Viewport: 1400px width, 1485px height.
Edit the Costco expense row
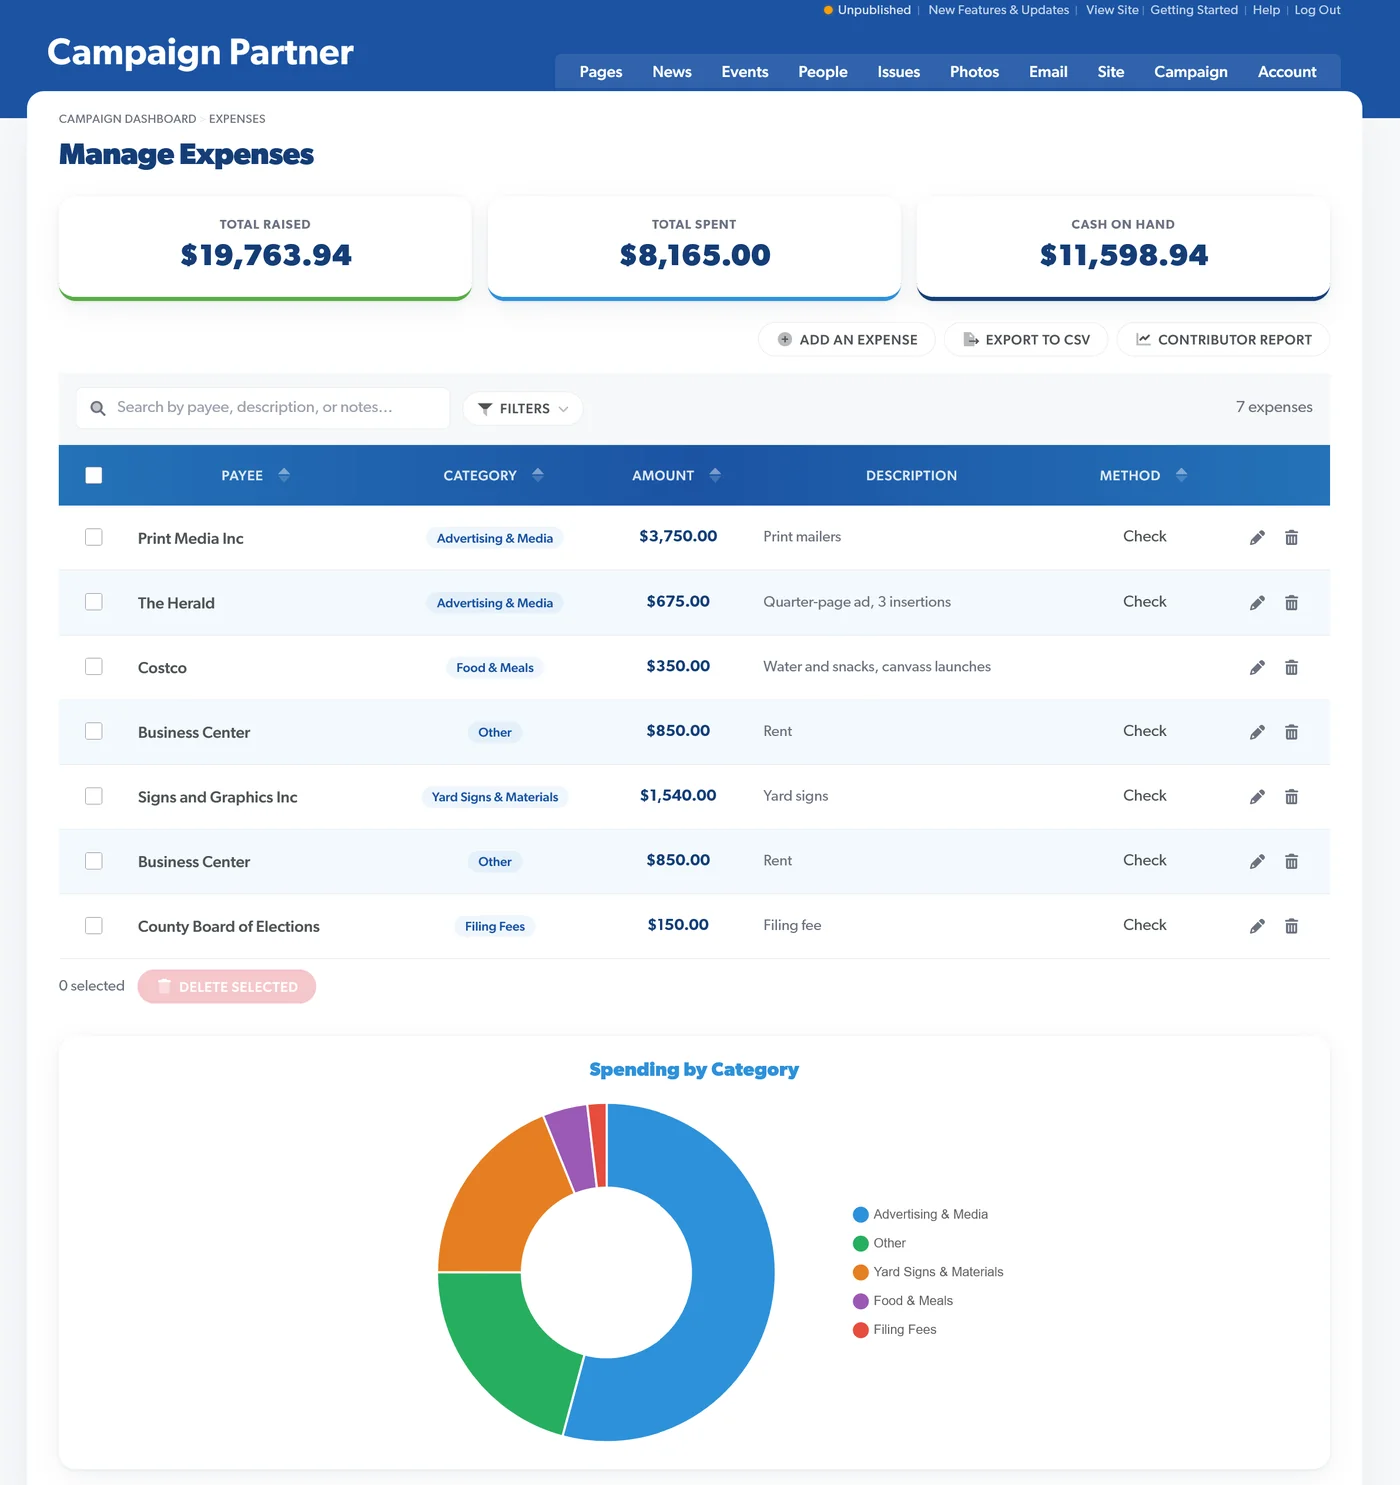[x=1257, y=668]
